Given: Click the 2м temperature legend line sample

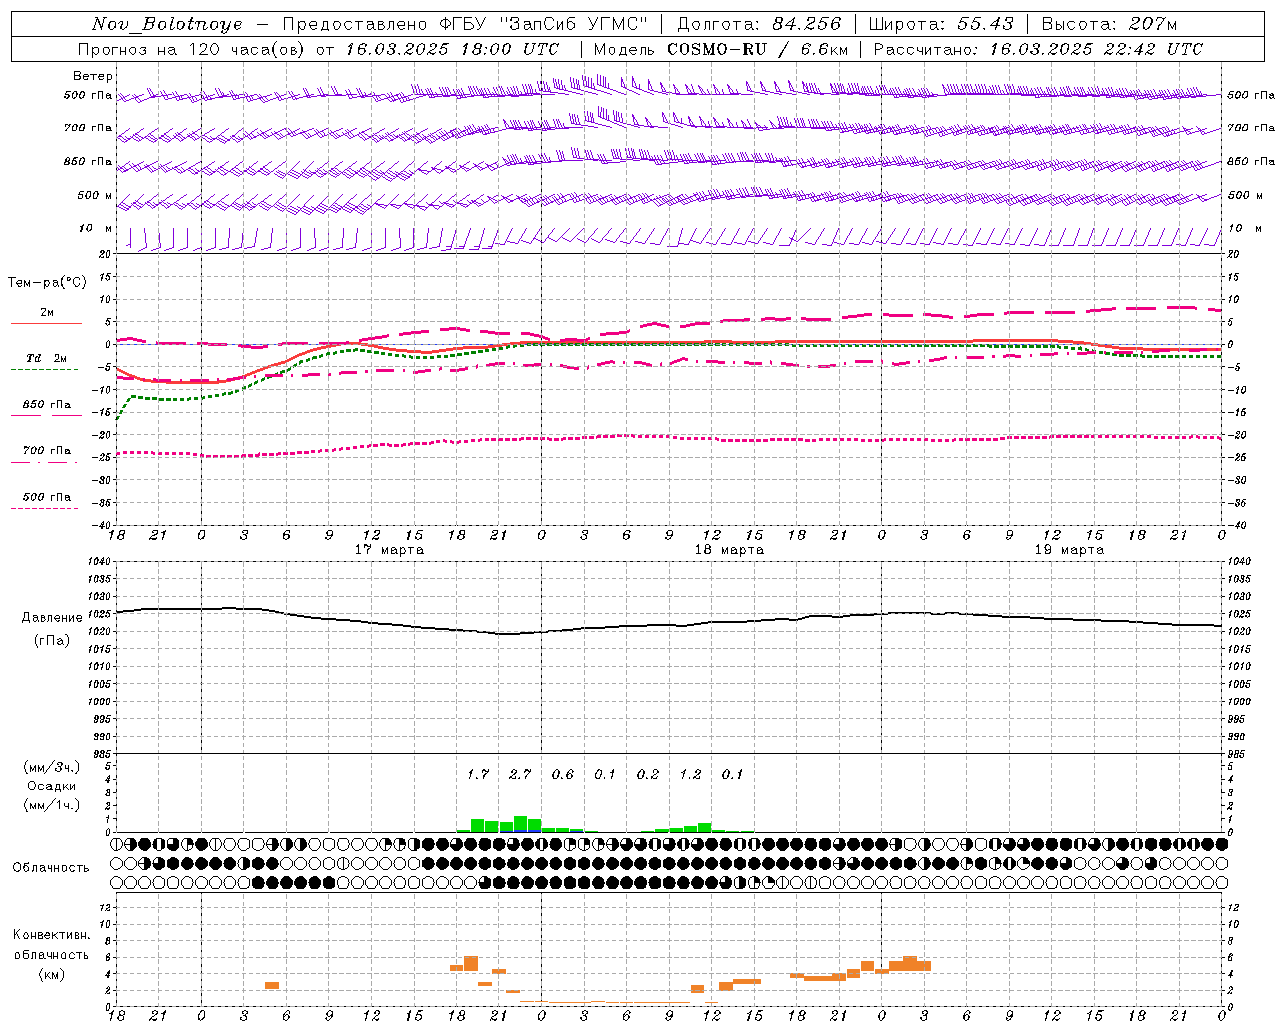Looking at the screenshot, I should click(x=46, y=323).
